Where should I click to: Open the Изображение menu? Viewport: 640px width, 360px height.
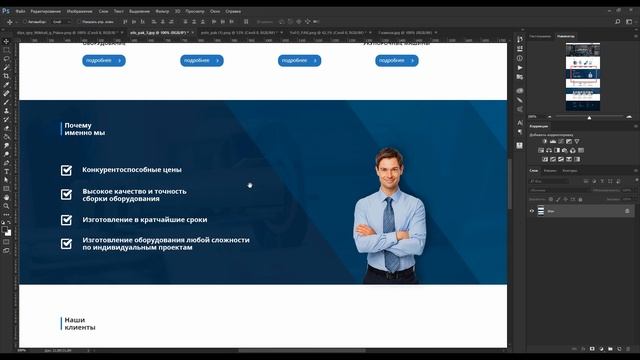[79, 11]
